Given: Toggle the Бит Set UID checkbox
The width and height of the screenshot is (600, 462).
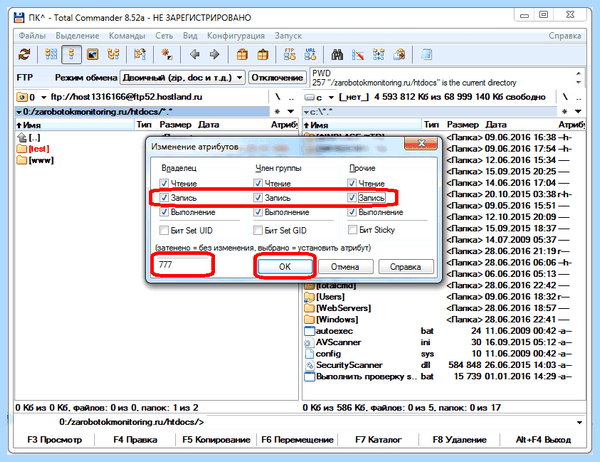Looking at the screenshot, I should pos(164,230).
